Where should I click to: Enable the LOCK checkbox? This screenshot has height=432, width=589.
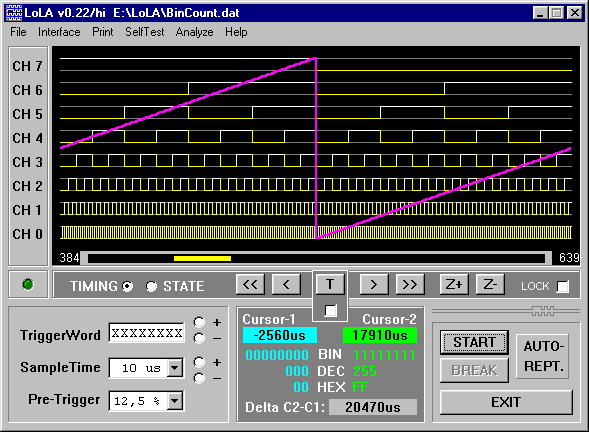(x=562, y=286)
